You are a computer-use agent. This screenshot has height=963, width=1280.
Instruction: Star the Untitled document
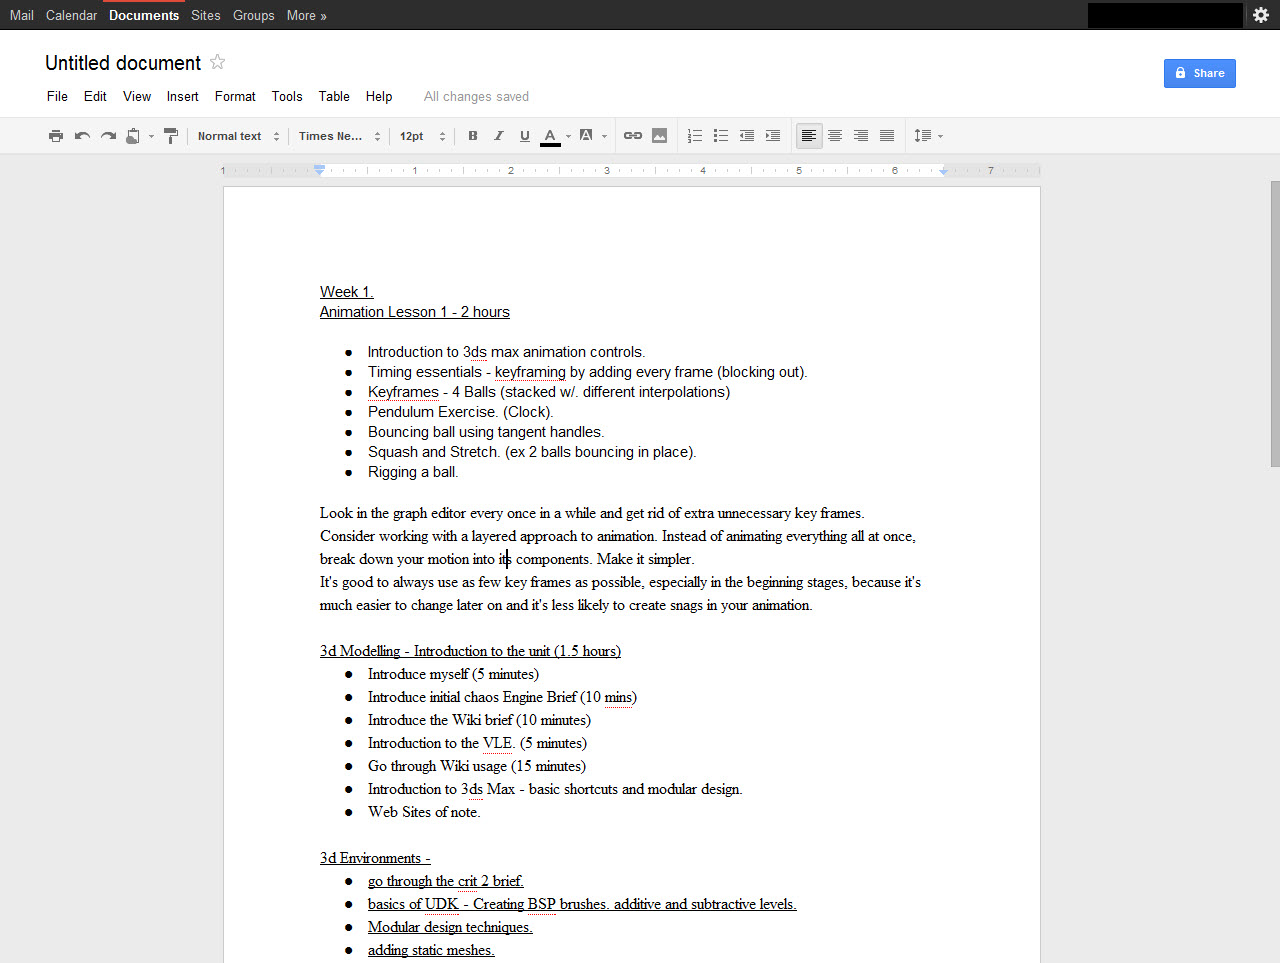tap(217, 62)
